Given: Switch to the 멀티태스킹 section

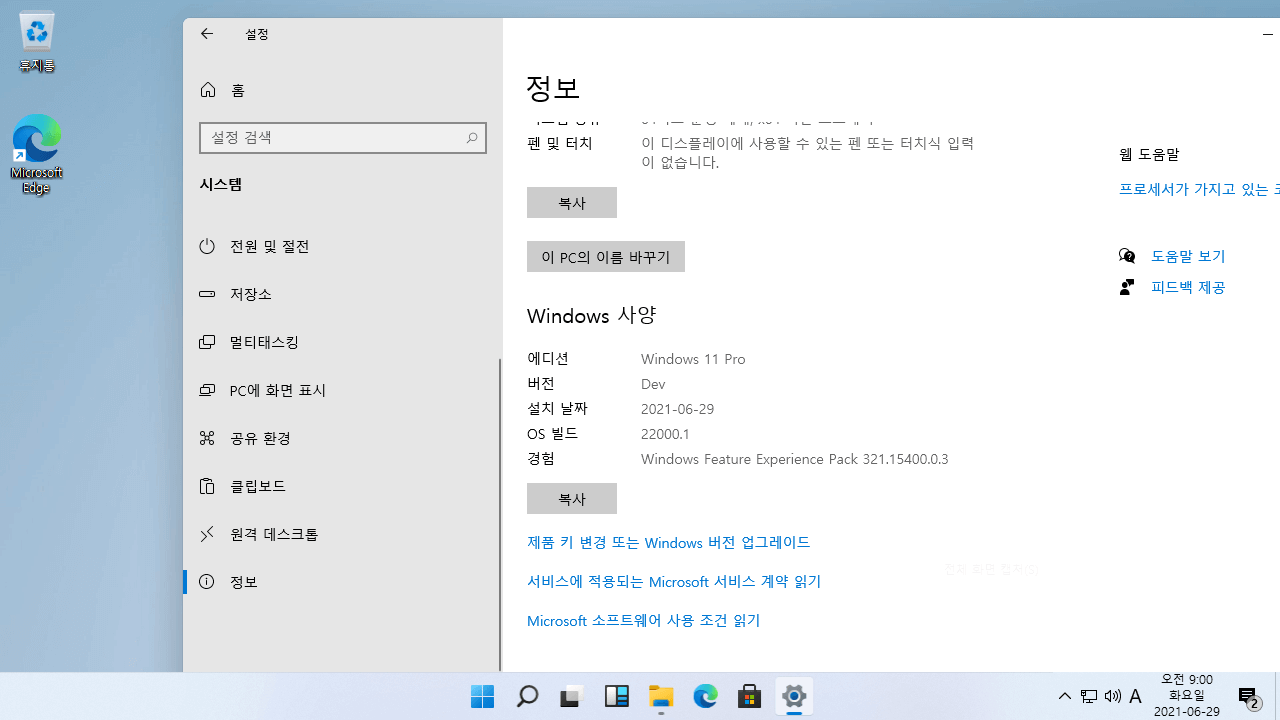Looking at the screenshot, I should click(x=342, y=342).
